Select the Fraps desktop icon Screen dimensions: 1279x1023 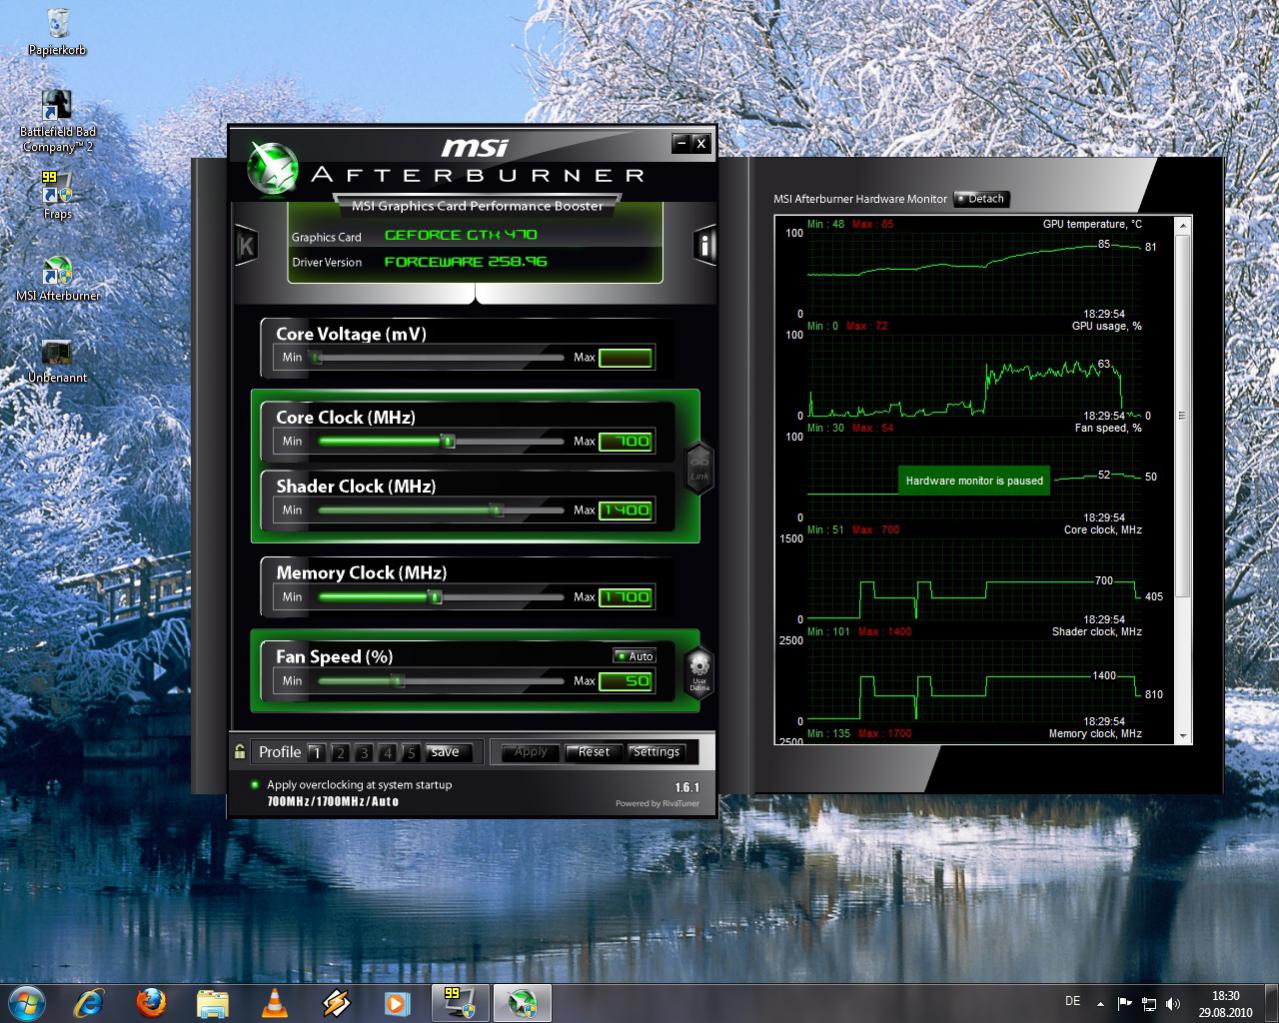tap(57, 194)
